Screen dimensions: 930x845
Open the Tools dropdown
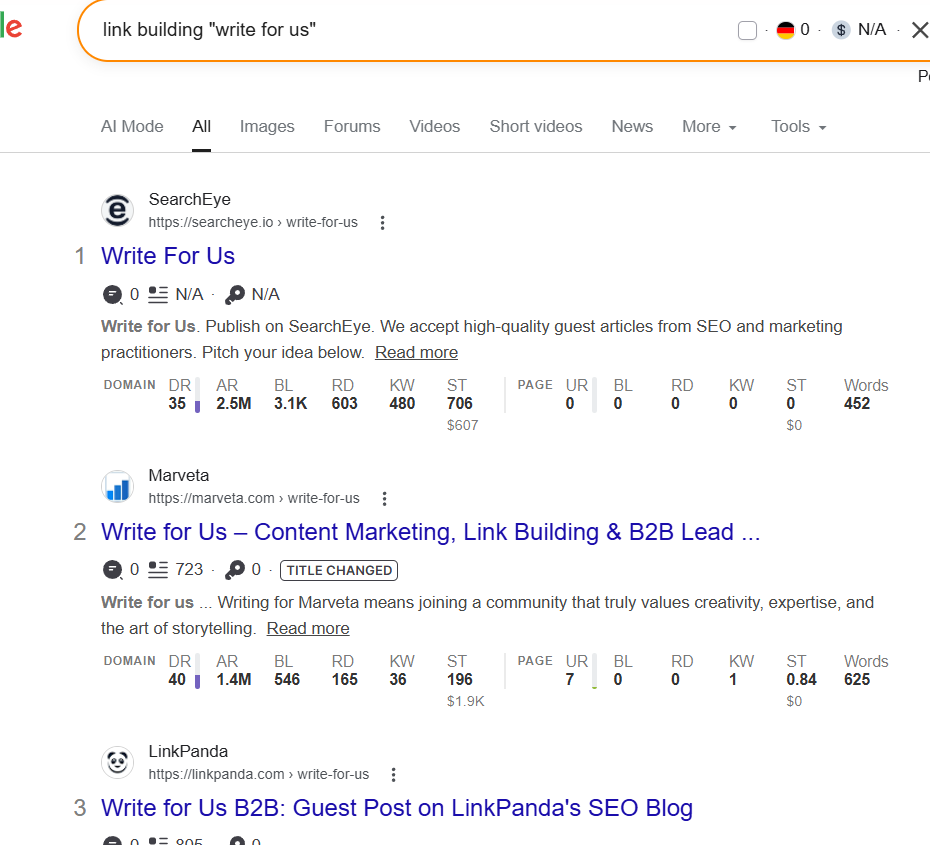(798, 126)
